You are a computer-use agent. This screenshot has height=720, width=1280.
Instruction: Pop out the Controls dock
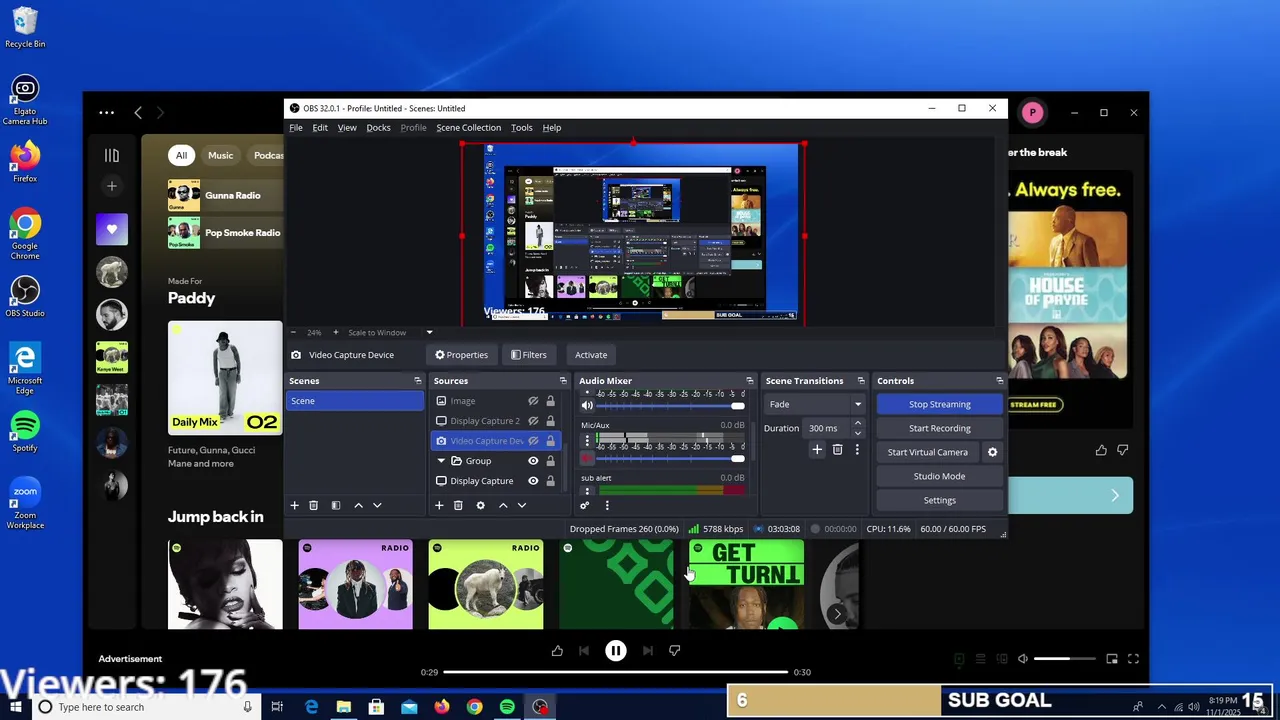(x=999, y=381)
